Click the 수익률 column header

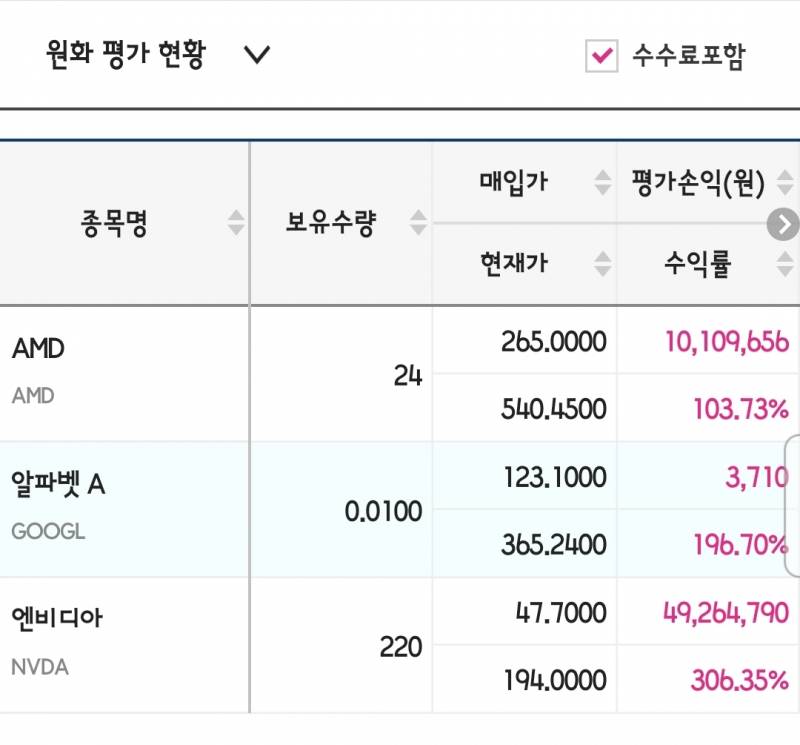pyautogui.click(x=697, y=264)
